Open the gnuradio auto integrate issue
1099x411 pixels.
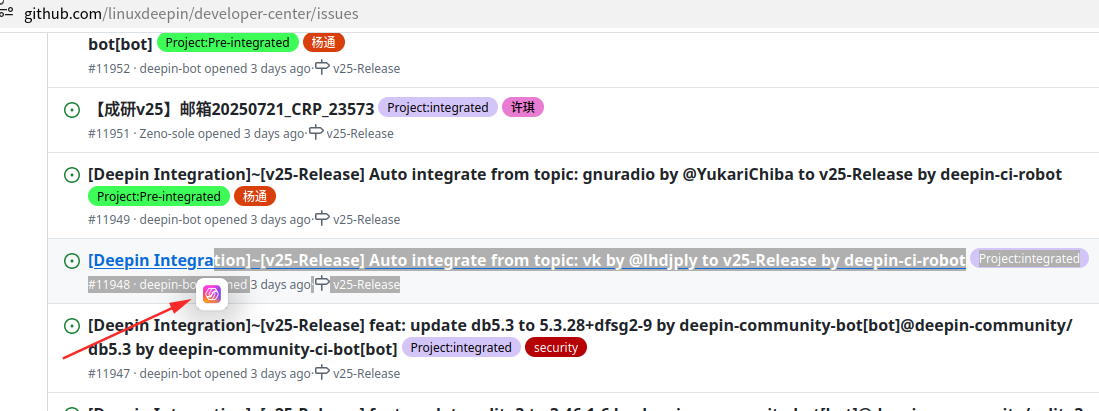coord(575,174)
